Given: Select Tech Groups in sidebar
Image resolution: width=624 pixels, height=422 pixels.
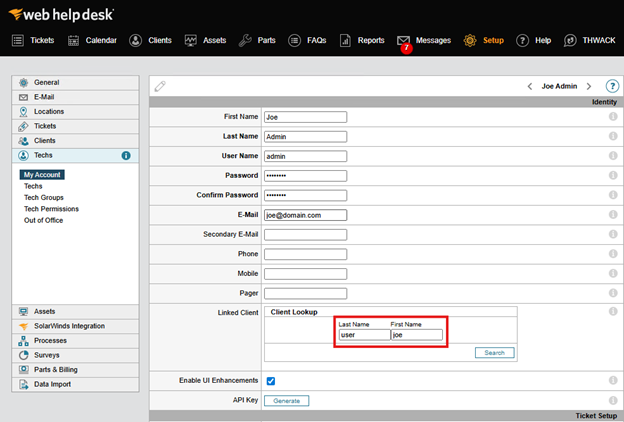Looking at the screenshot, I should coord(44,197).
